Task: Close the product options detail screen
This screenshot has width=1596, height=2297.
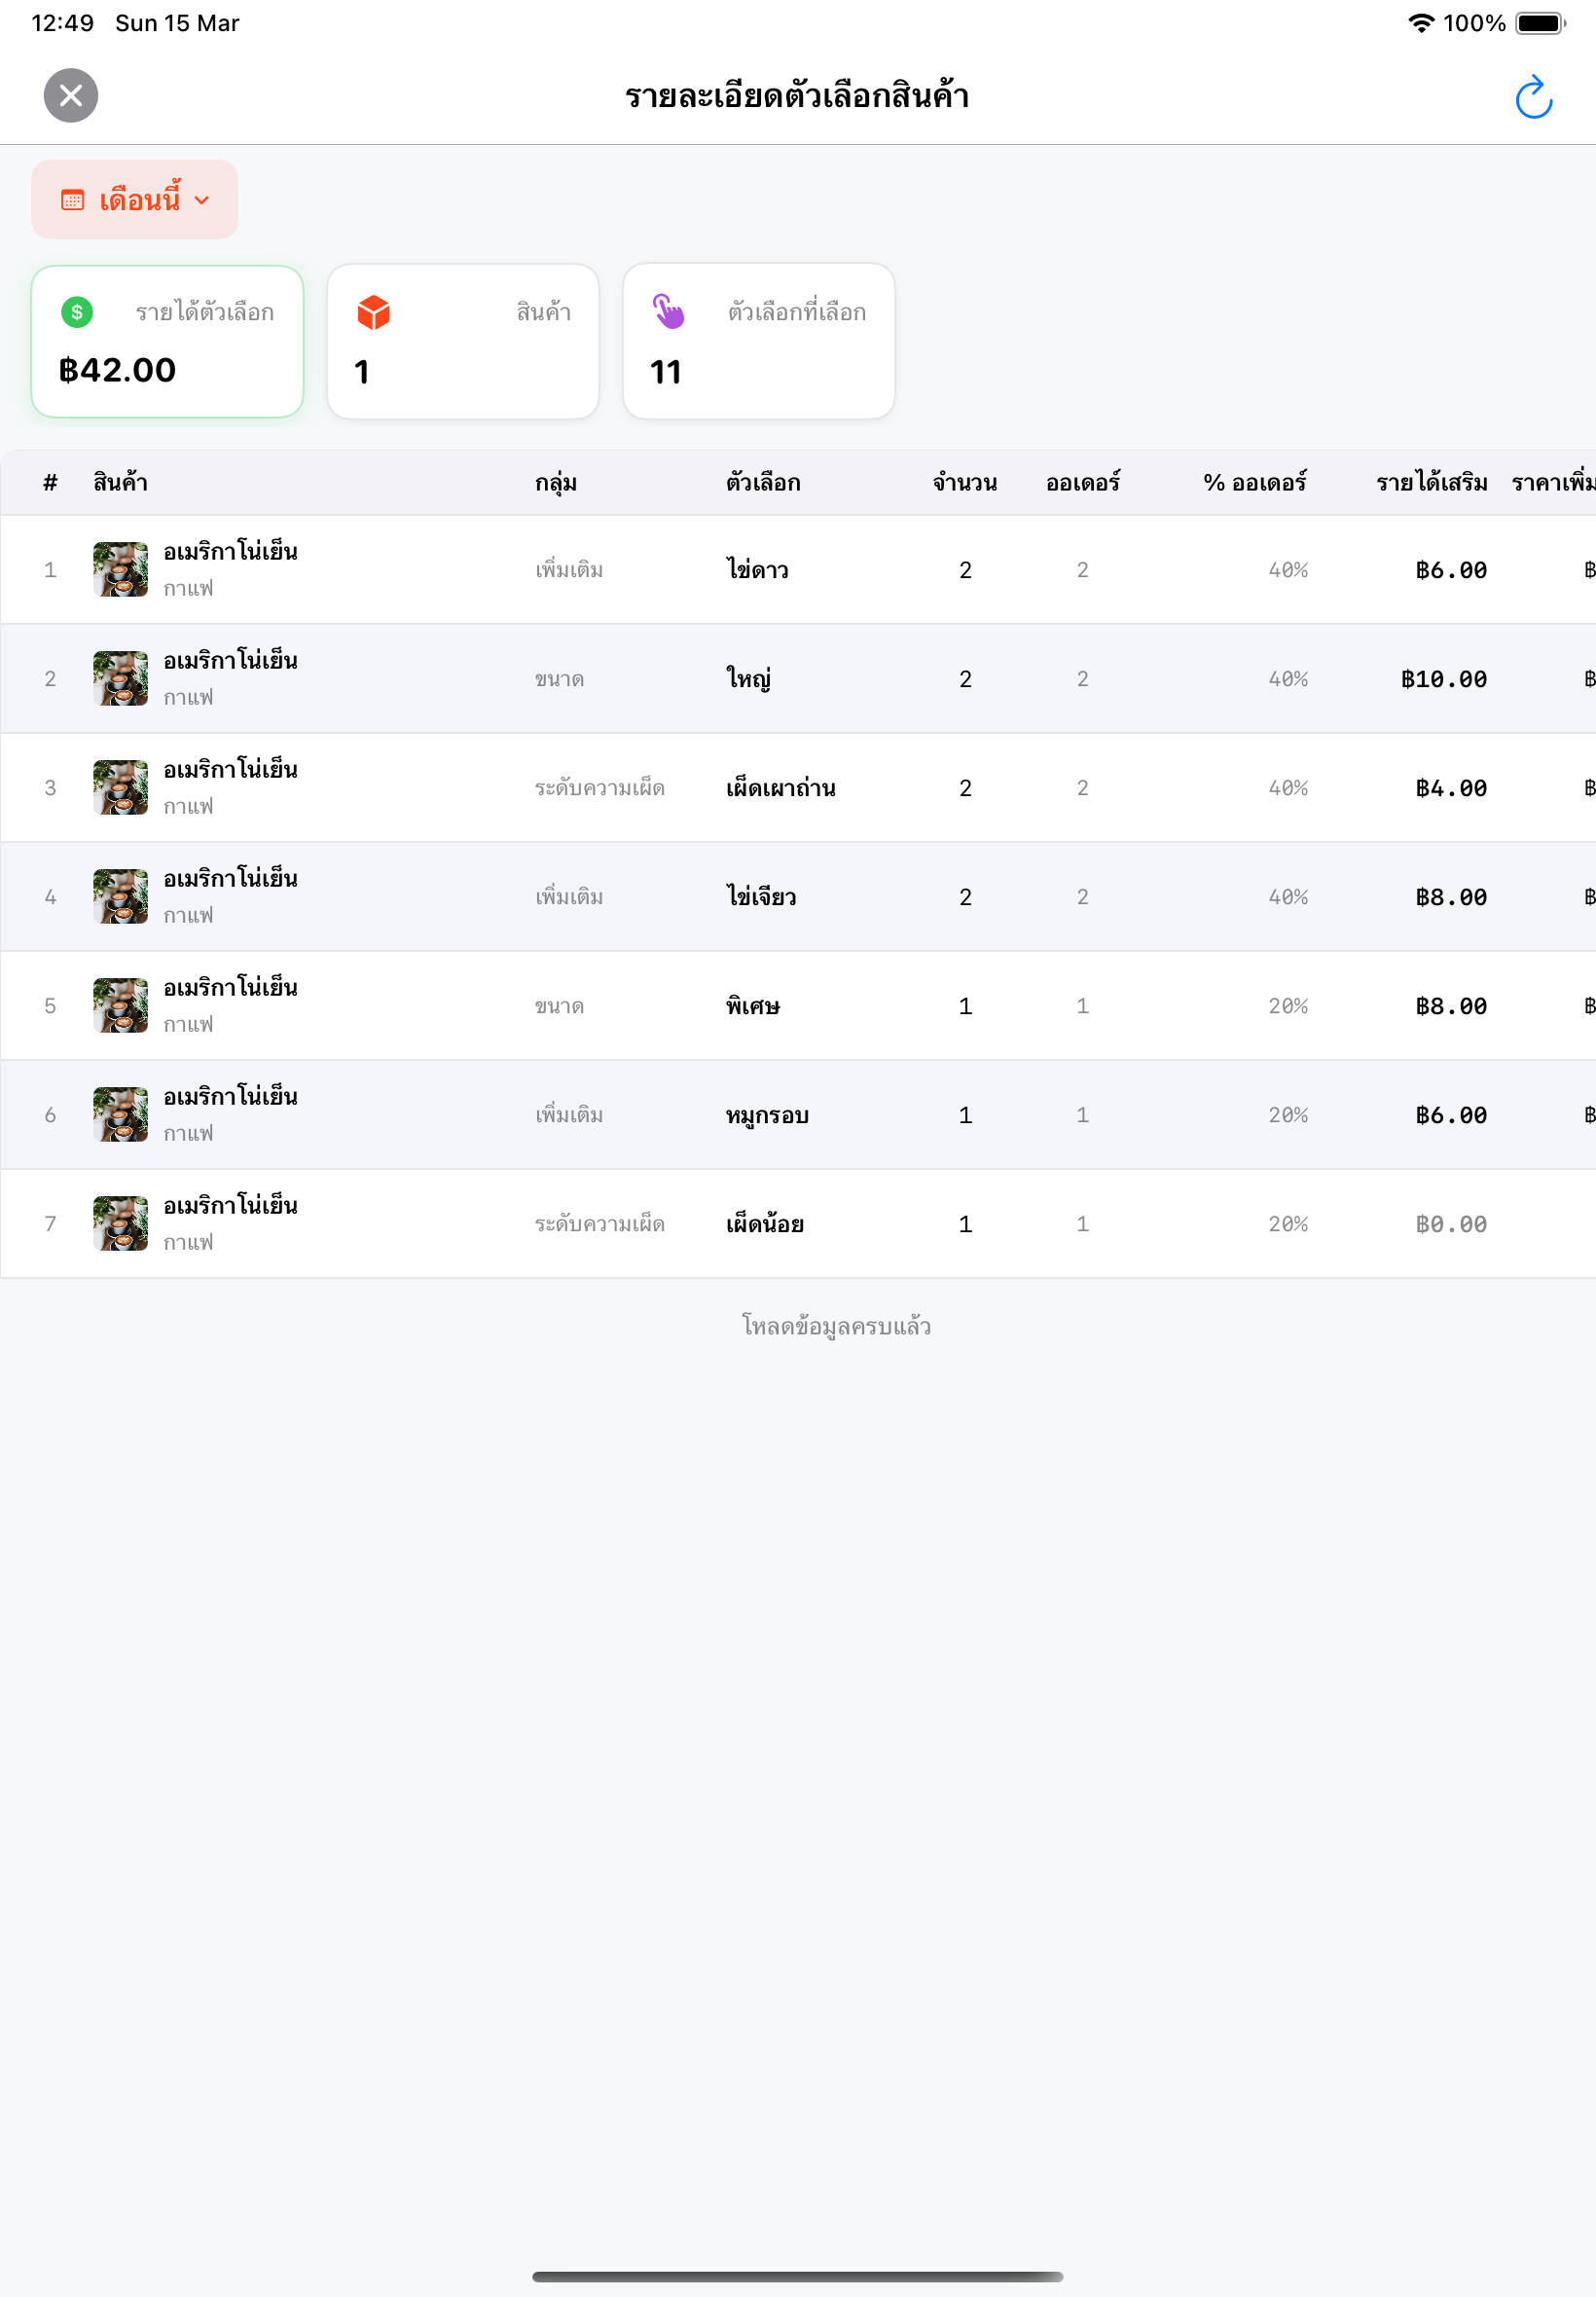Action: (71, 96)
